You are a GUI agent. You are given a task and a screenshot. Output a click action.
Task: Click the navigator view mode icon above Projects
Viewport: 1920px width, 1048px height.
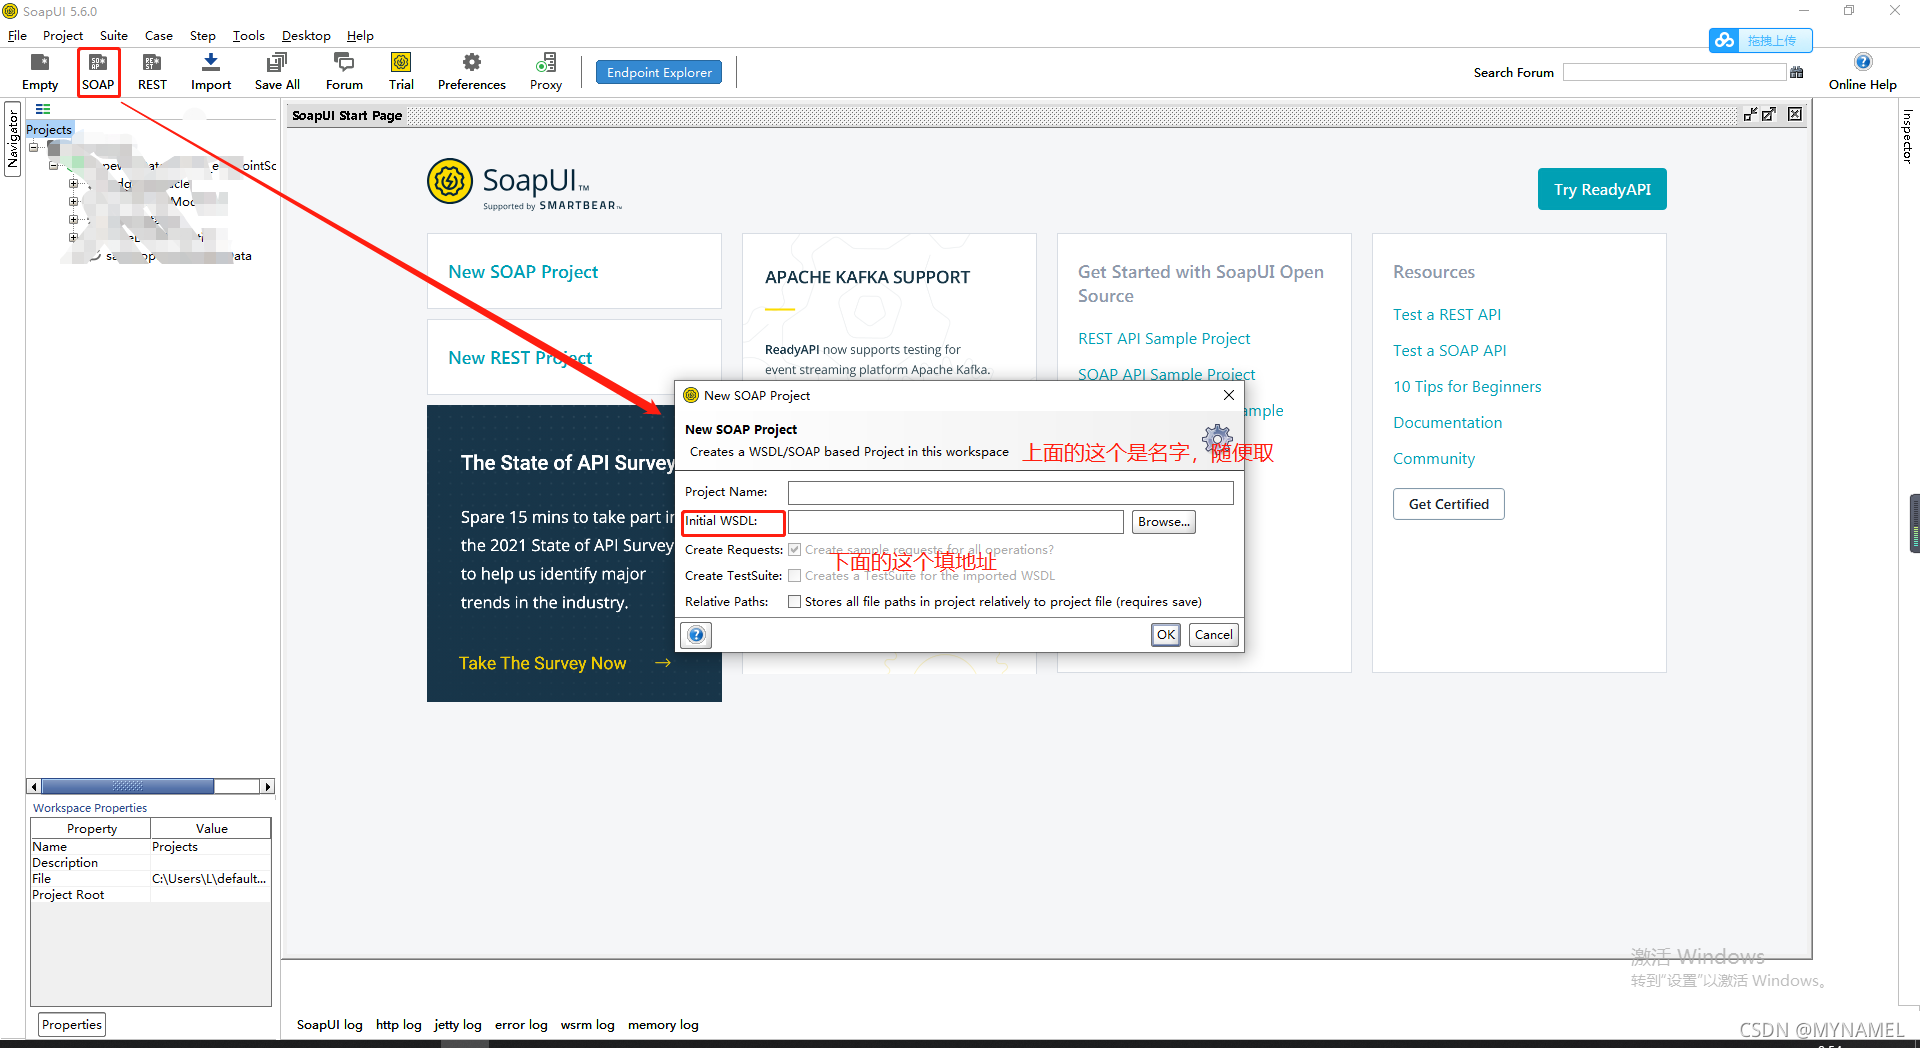click(43, 109)
